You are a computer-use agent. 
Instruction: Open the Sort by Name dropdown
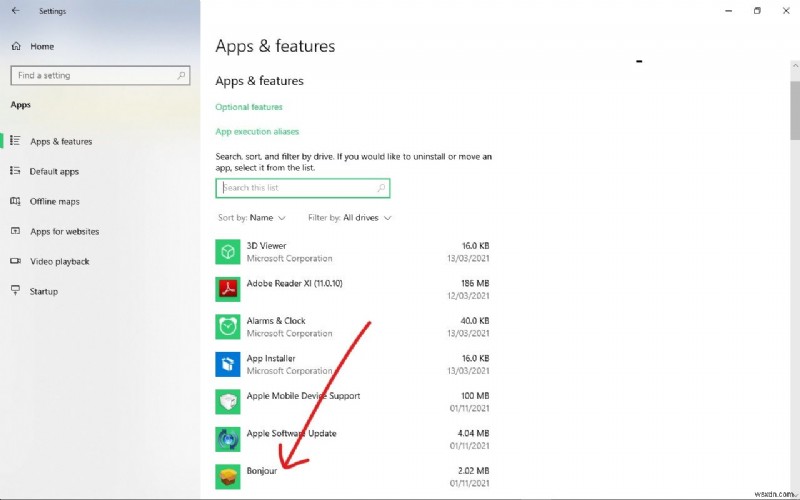252,217
